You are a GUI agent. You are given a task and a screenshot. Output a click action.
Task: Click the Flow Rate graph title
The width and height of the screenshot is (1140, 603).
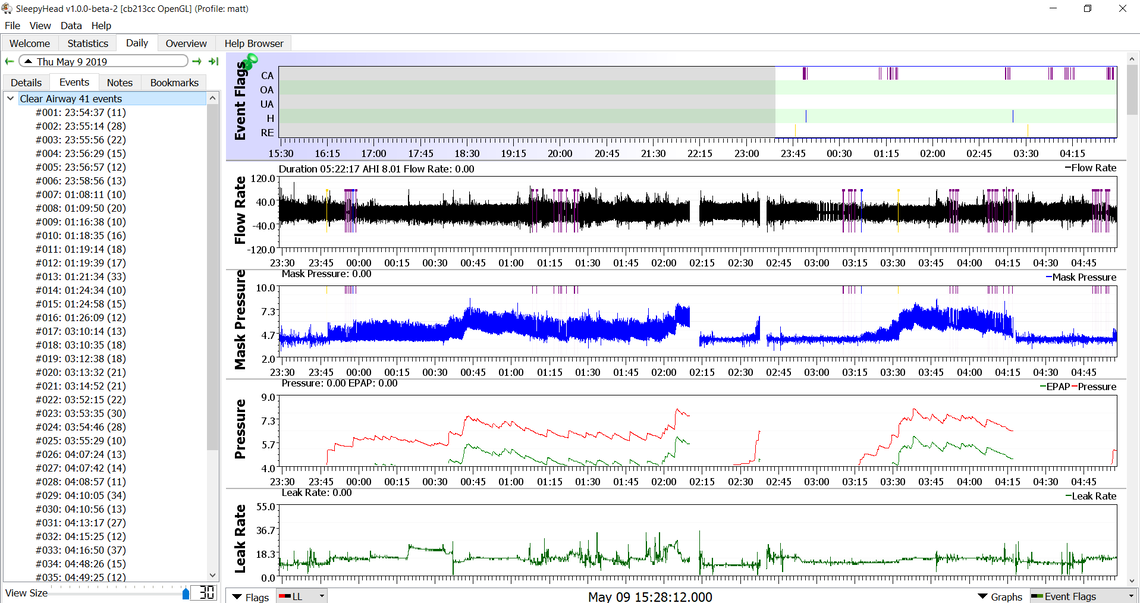pos(240,211)
